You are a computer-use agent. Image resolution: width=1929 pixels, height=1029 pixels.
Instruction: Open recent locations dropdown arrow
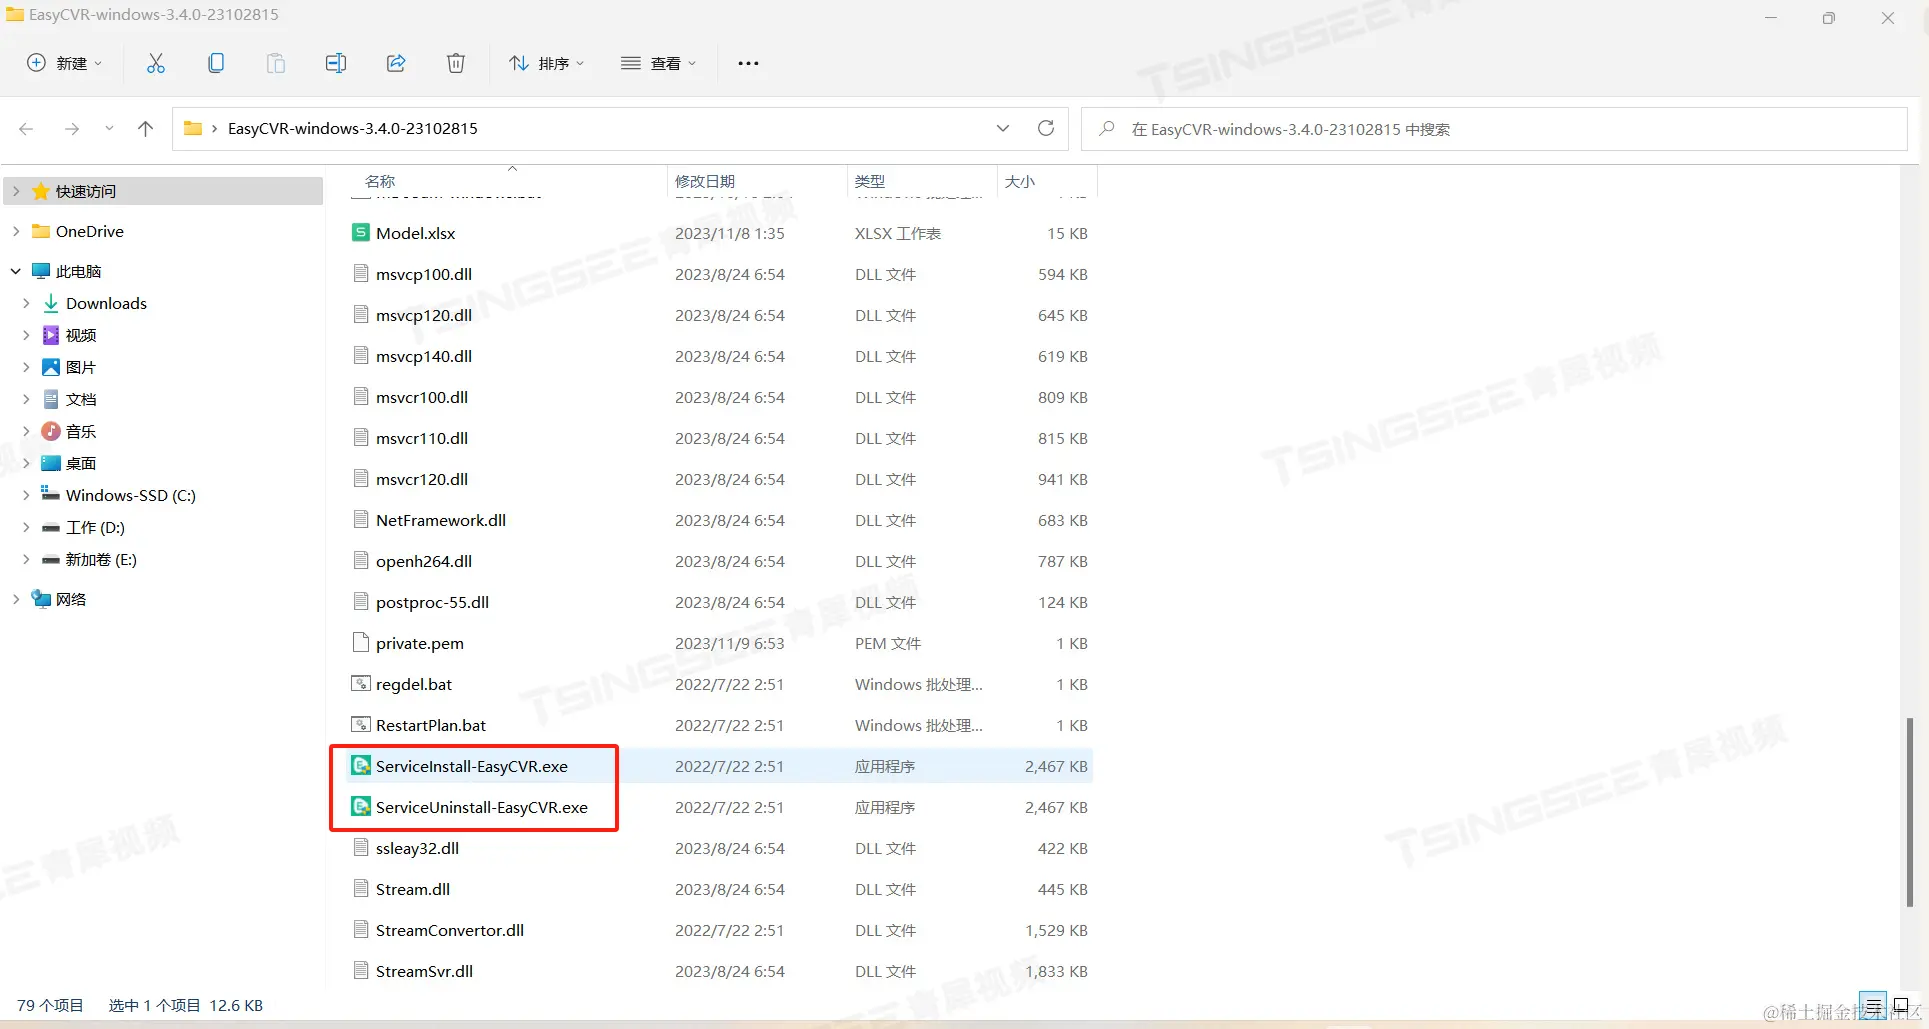point(109,129)
